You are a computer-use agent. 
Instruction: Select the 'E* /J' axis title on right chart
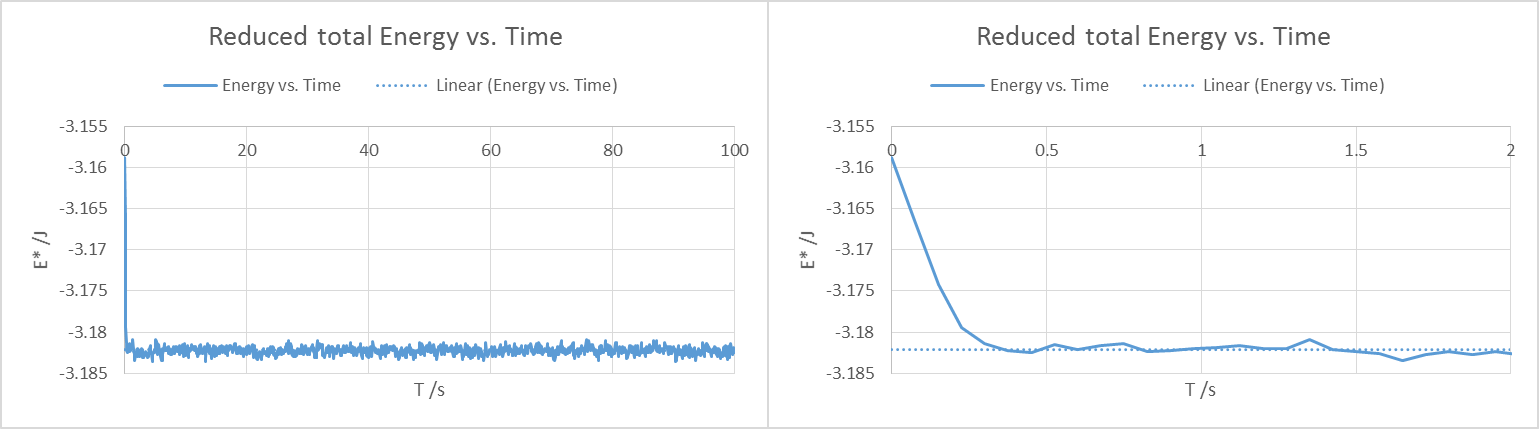807,250
